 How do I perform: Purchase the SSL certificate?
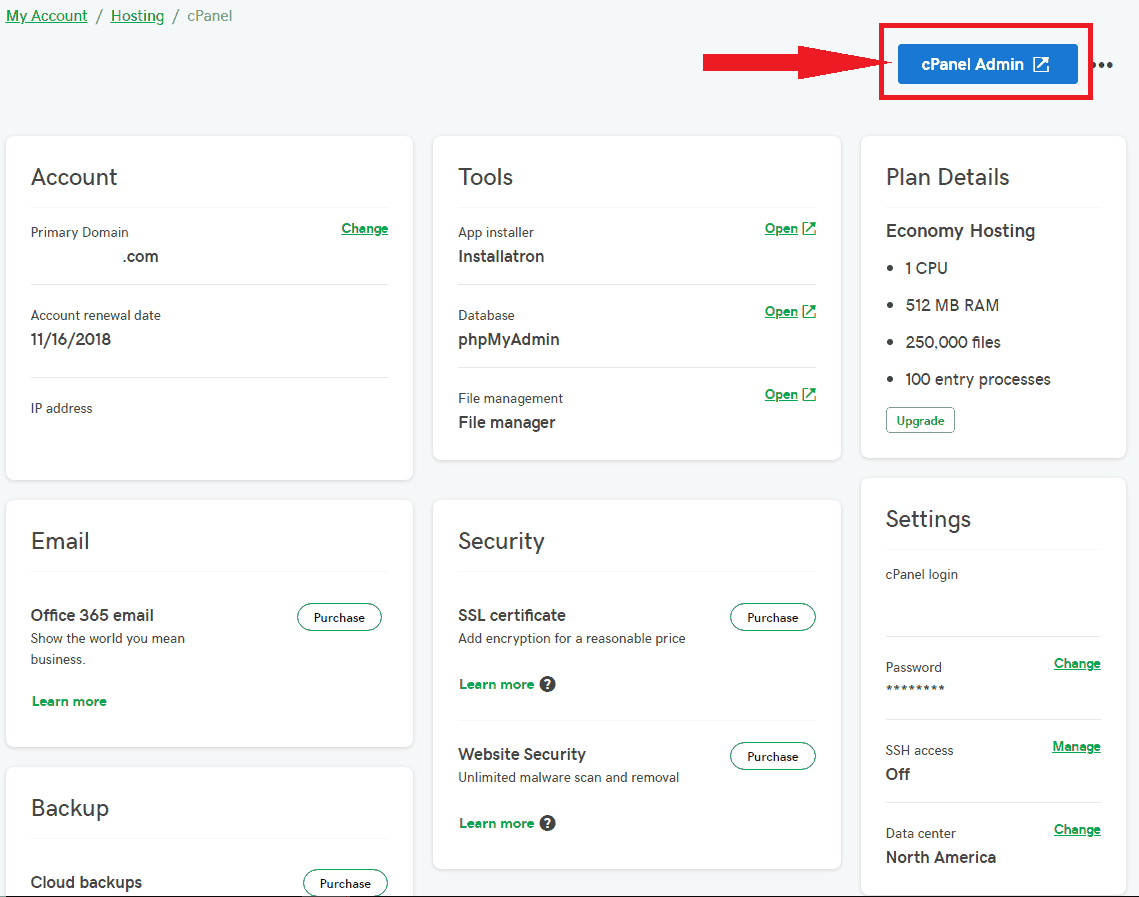tap(772, 617)
